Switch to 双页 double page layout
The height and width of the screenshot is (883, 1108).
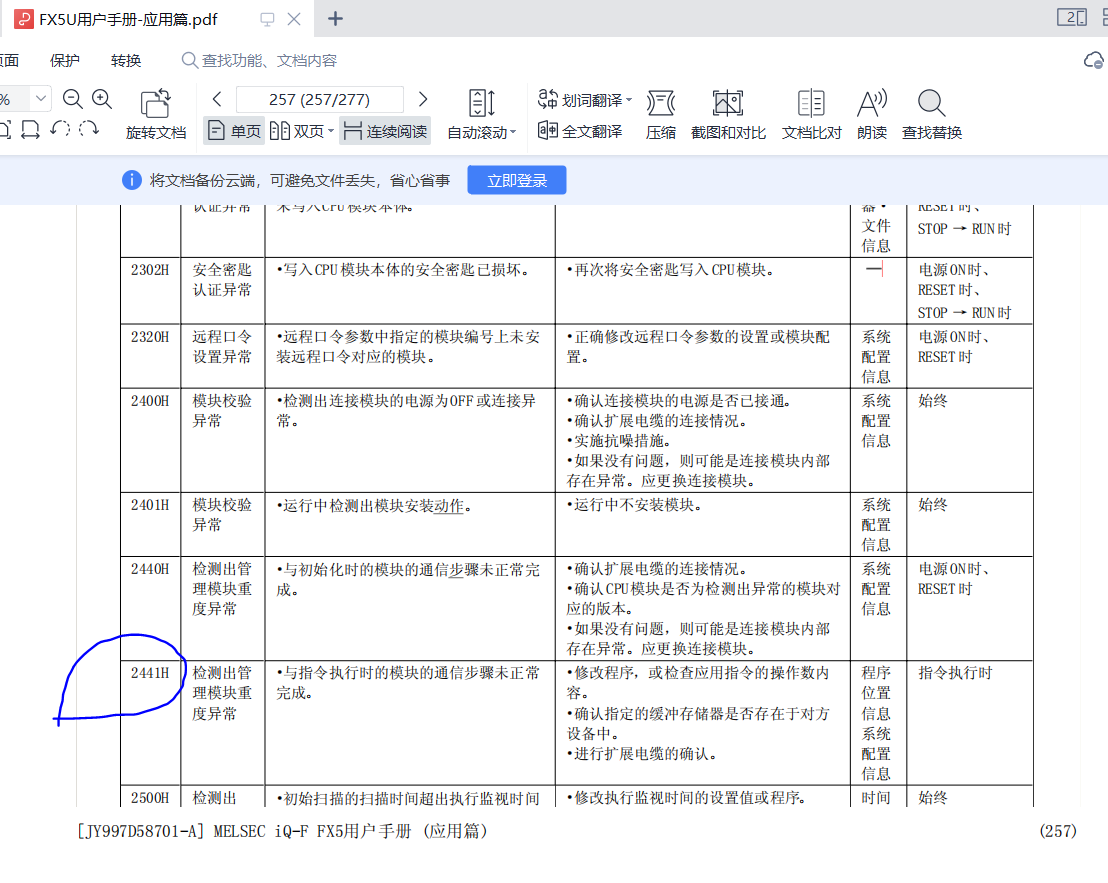point(300,131)
